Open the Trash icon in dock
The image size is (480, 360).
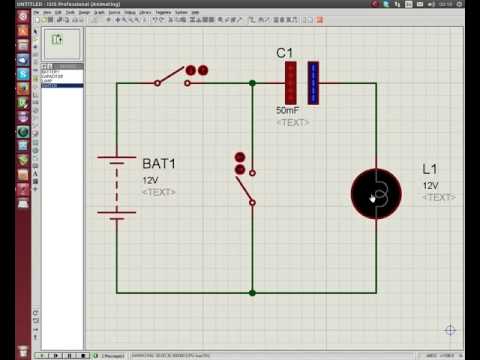click(x=23, y=351)
